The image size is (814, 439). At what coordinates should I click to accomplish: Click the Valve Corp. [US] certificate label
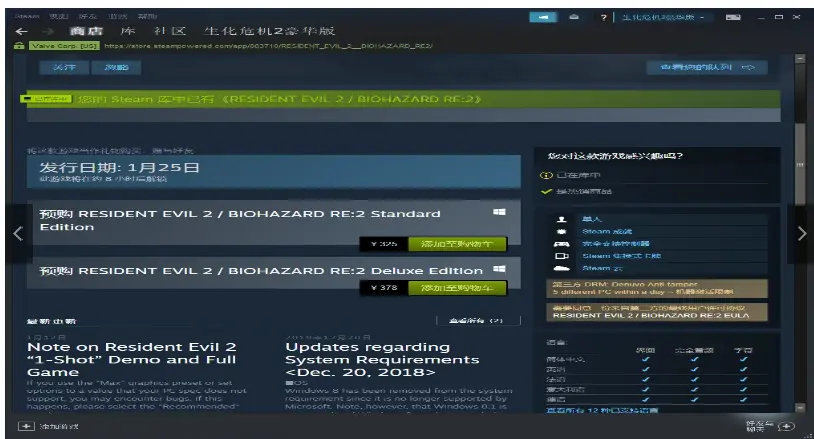(x=64, y=46)
